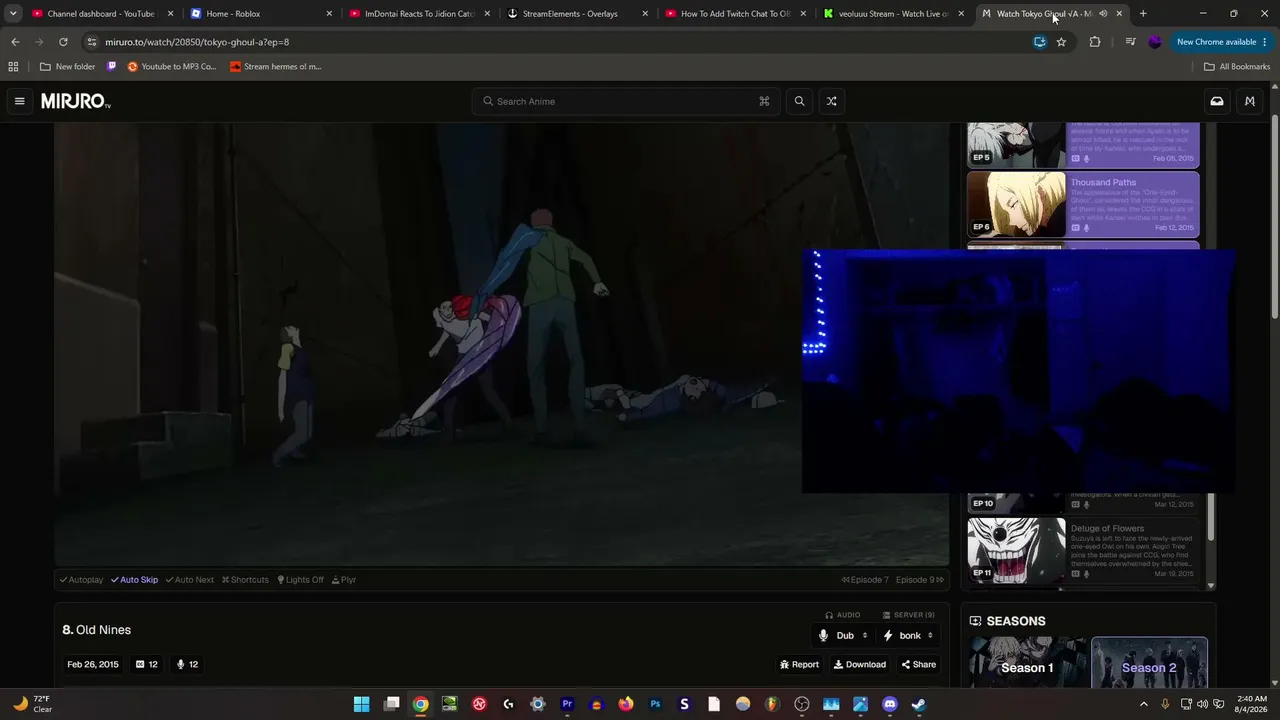This screenshot has width=1280, height=720.
Task: Open the Miruro sidebar hamburger menu
Action: (x=19, y=101)
